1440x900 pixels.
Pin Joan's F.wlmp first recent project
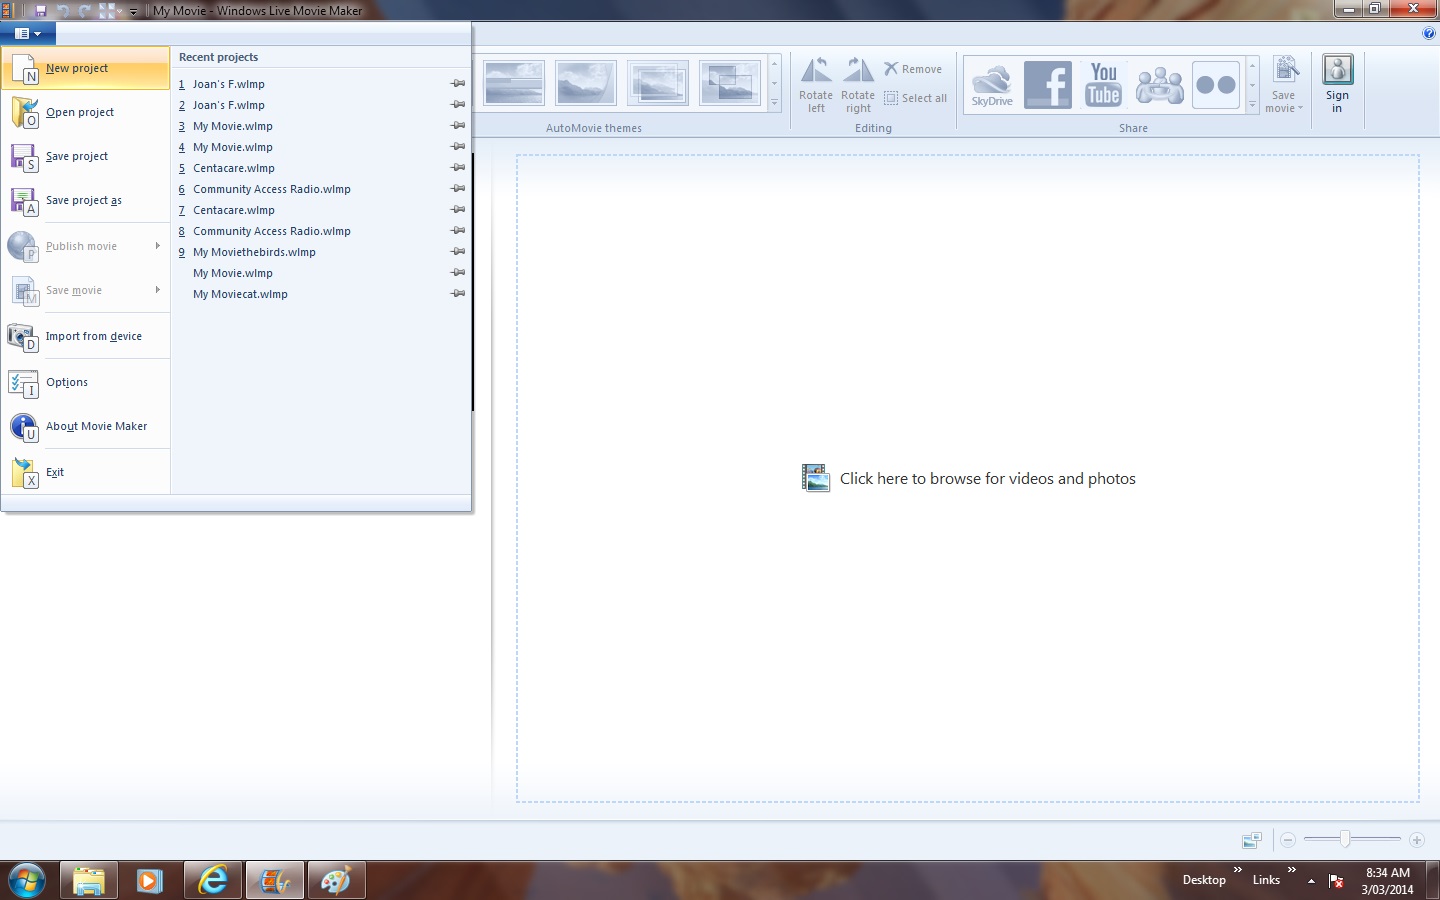click(458, 84)
